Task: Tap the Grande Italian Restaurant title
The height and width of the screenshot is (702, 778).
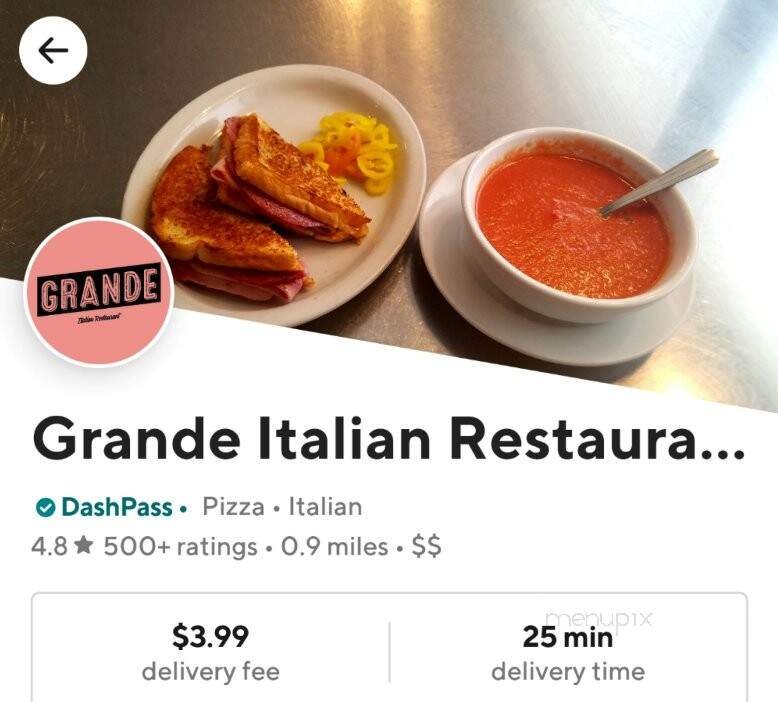Action: (x=389, y=440)
